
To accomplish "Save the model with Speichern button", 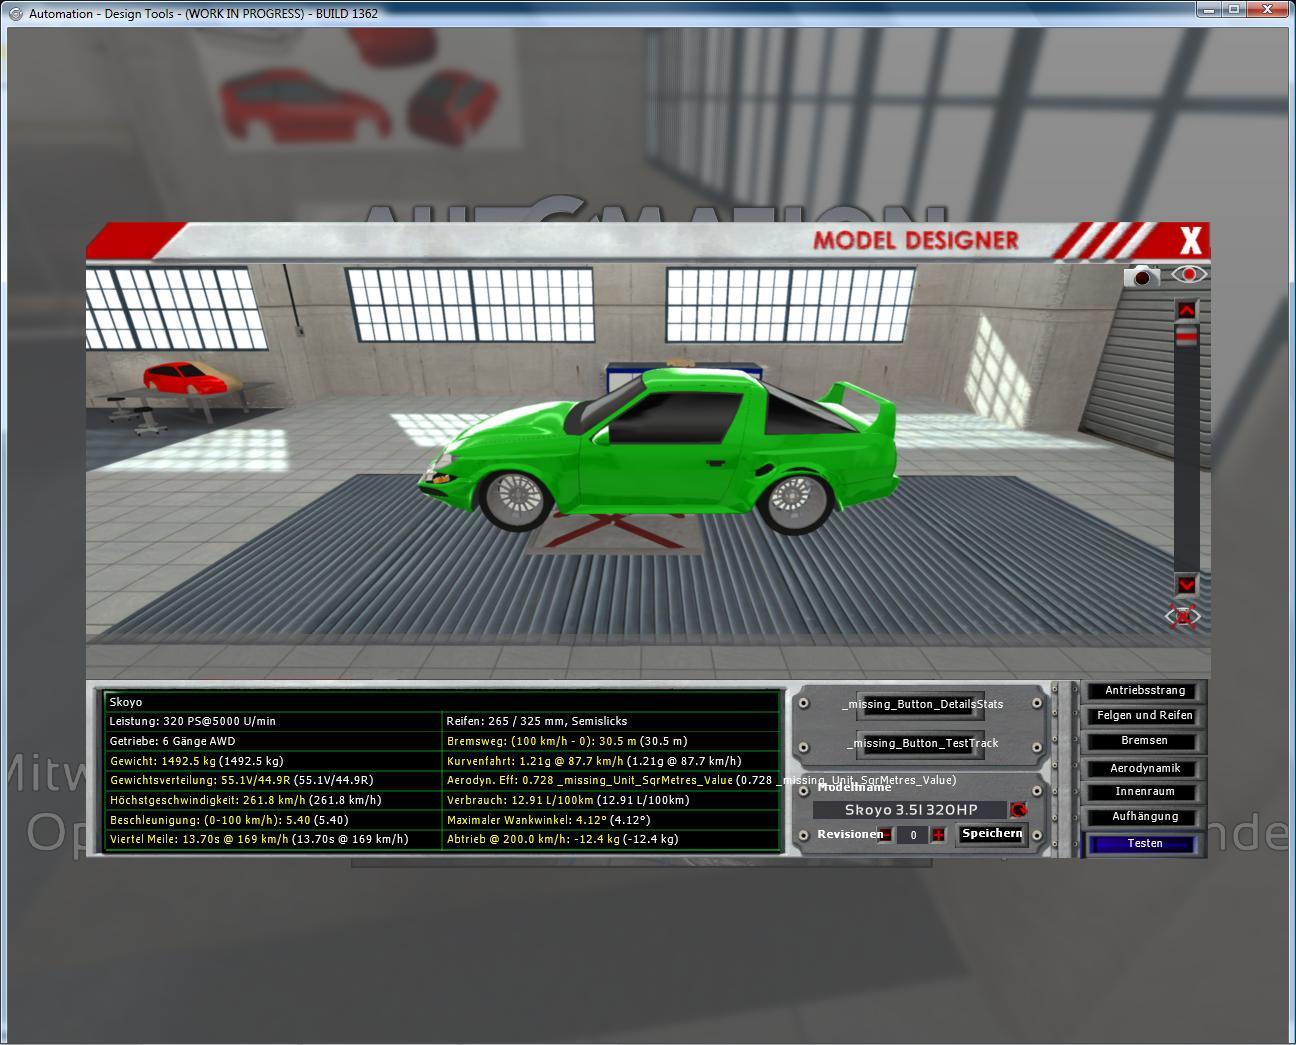I will tap(991, 834).
